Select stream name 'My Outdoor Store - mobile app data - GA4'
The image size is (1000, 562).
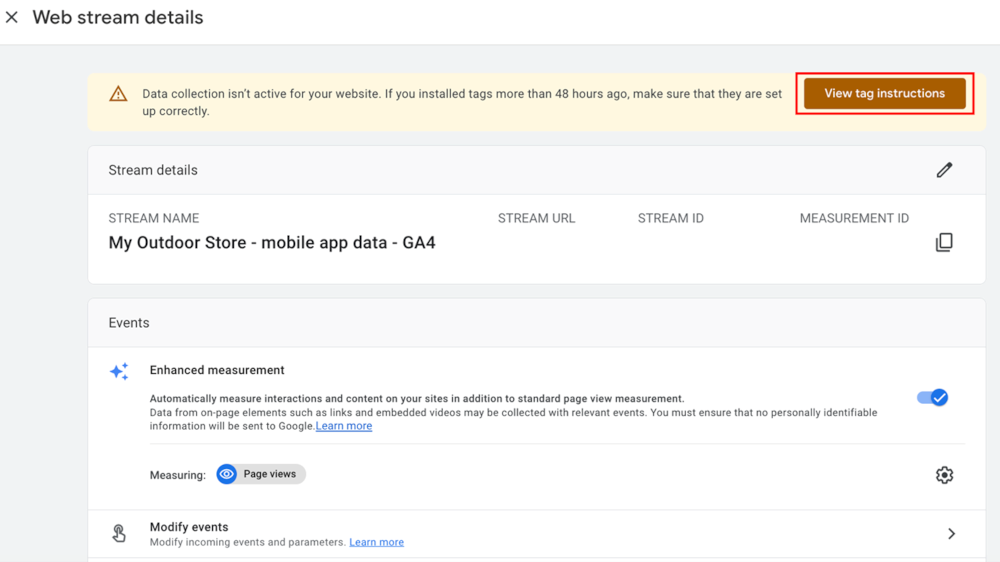[272, 243]
